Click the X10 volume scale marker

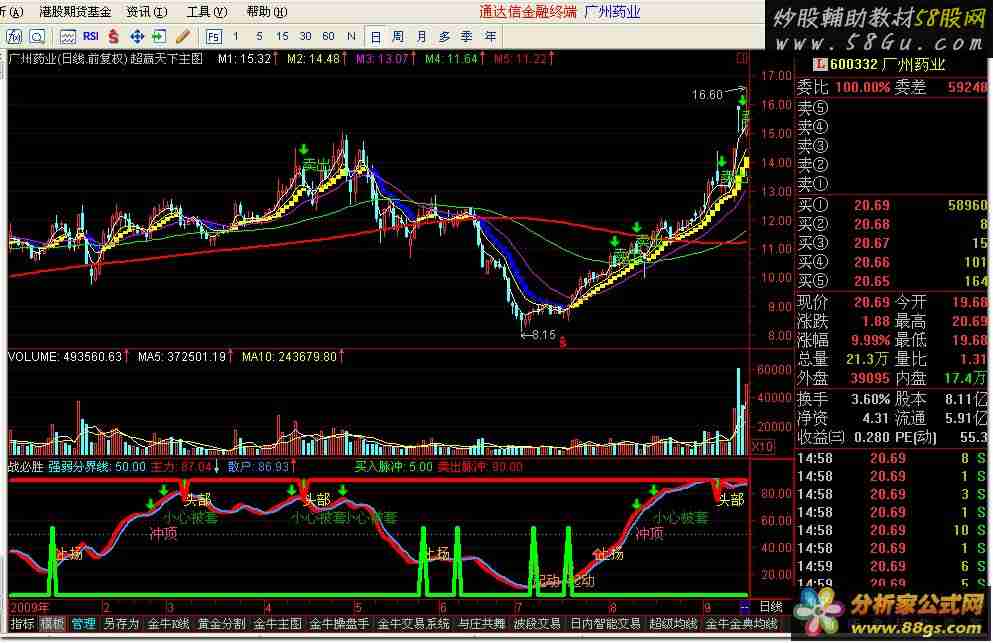tap(763, 447)
